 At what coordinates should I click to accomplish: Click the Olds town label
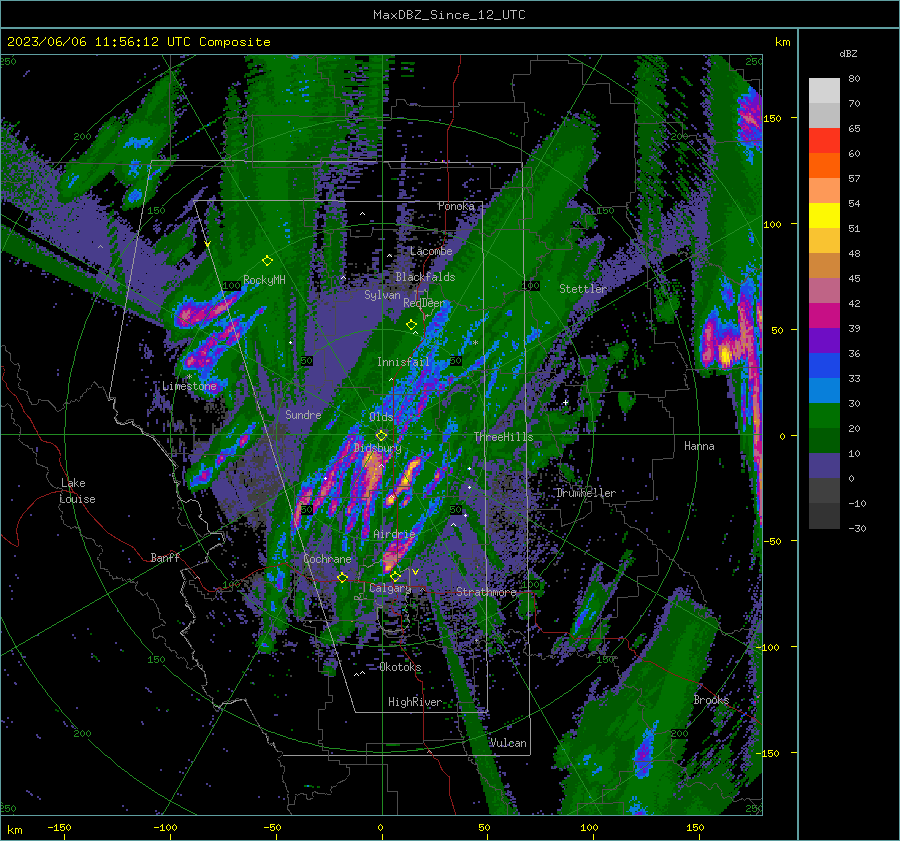click(381, 417)
